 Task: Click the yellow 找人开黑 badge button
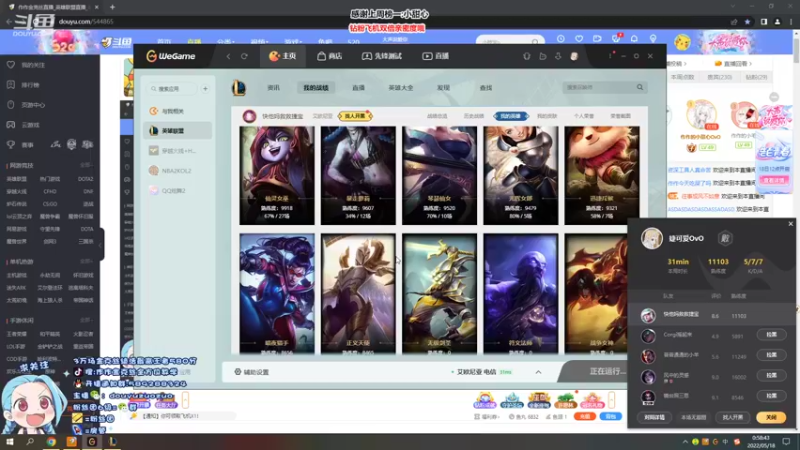[355, 116]
